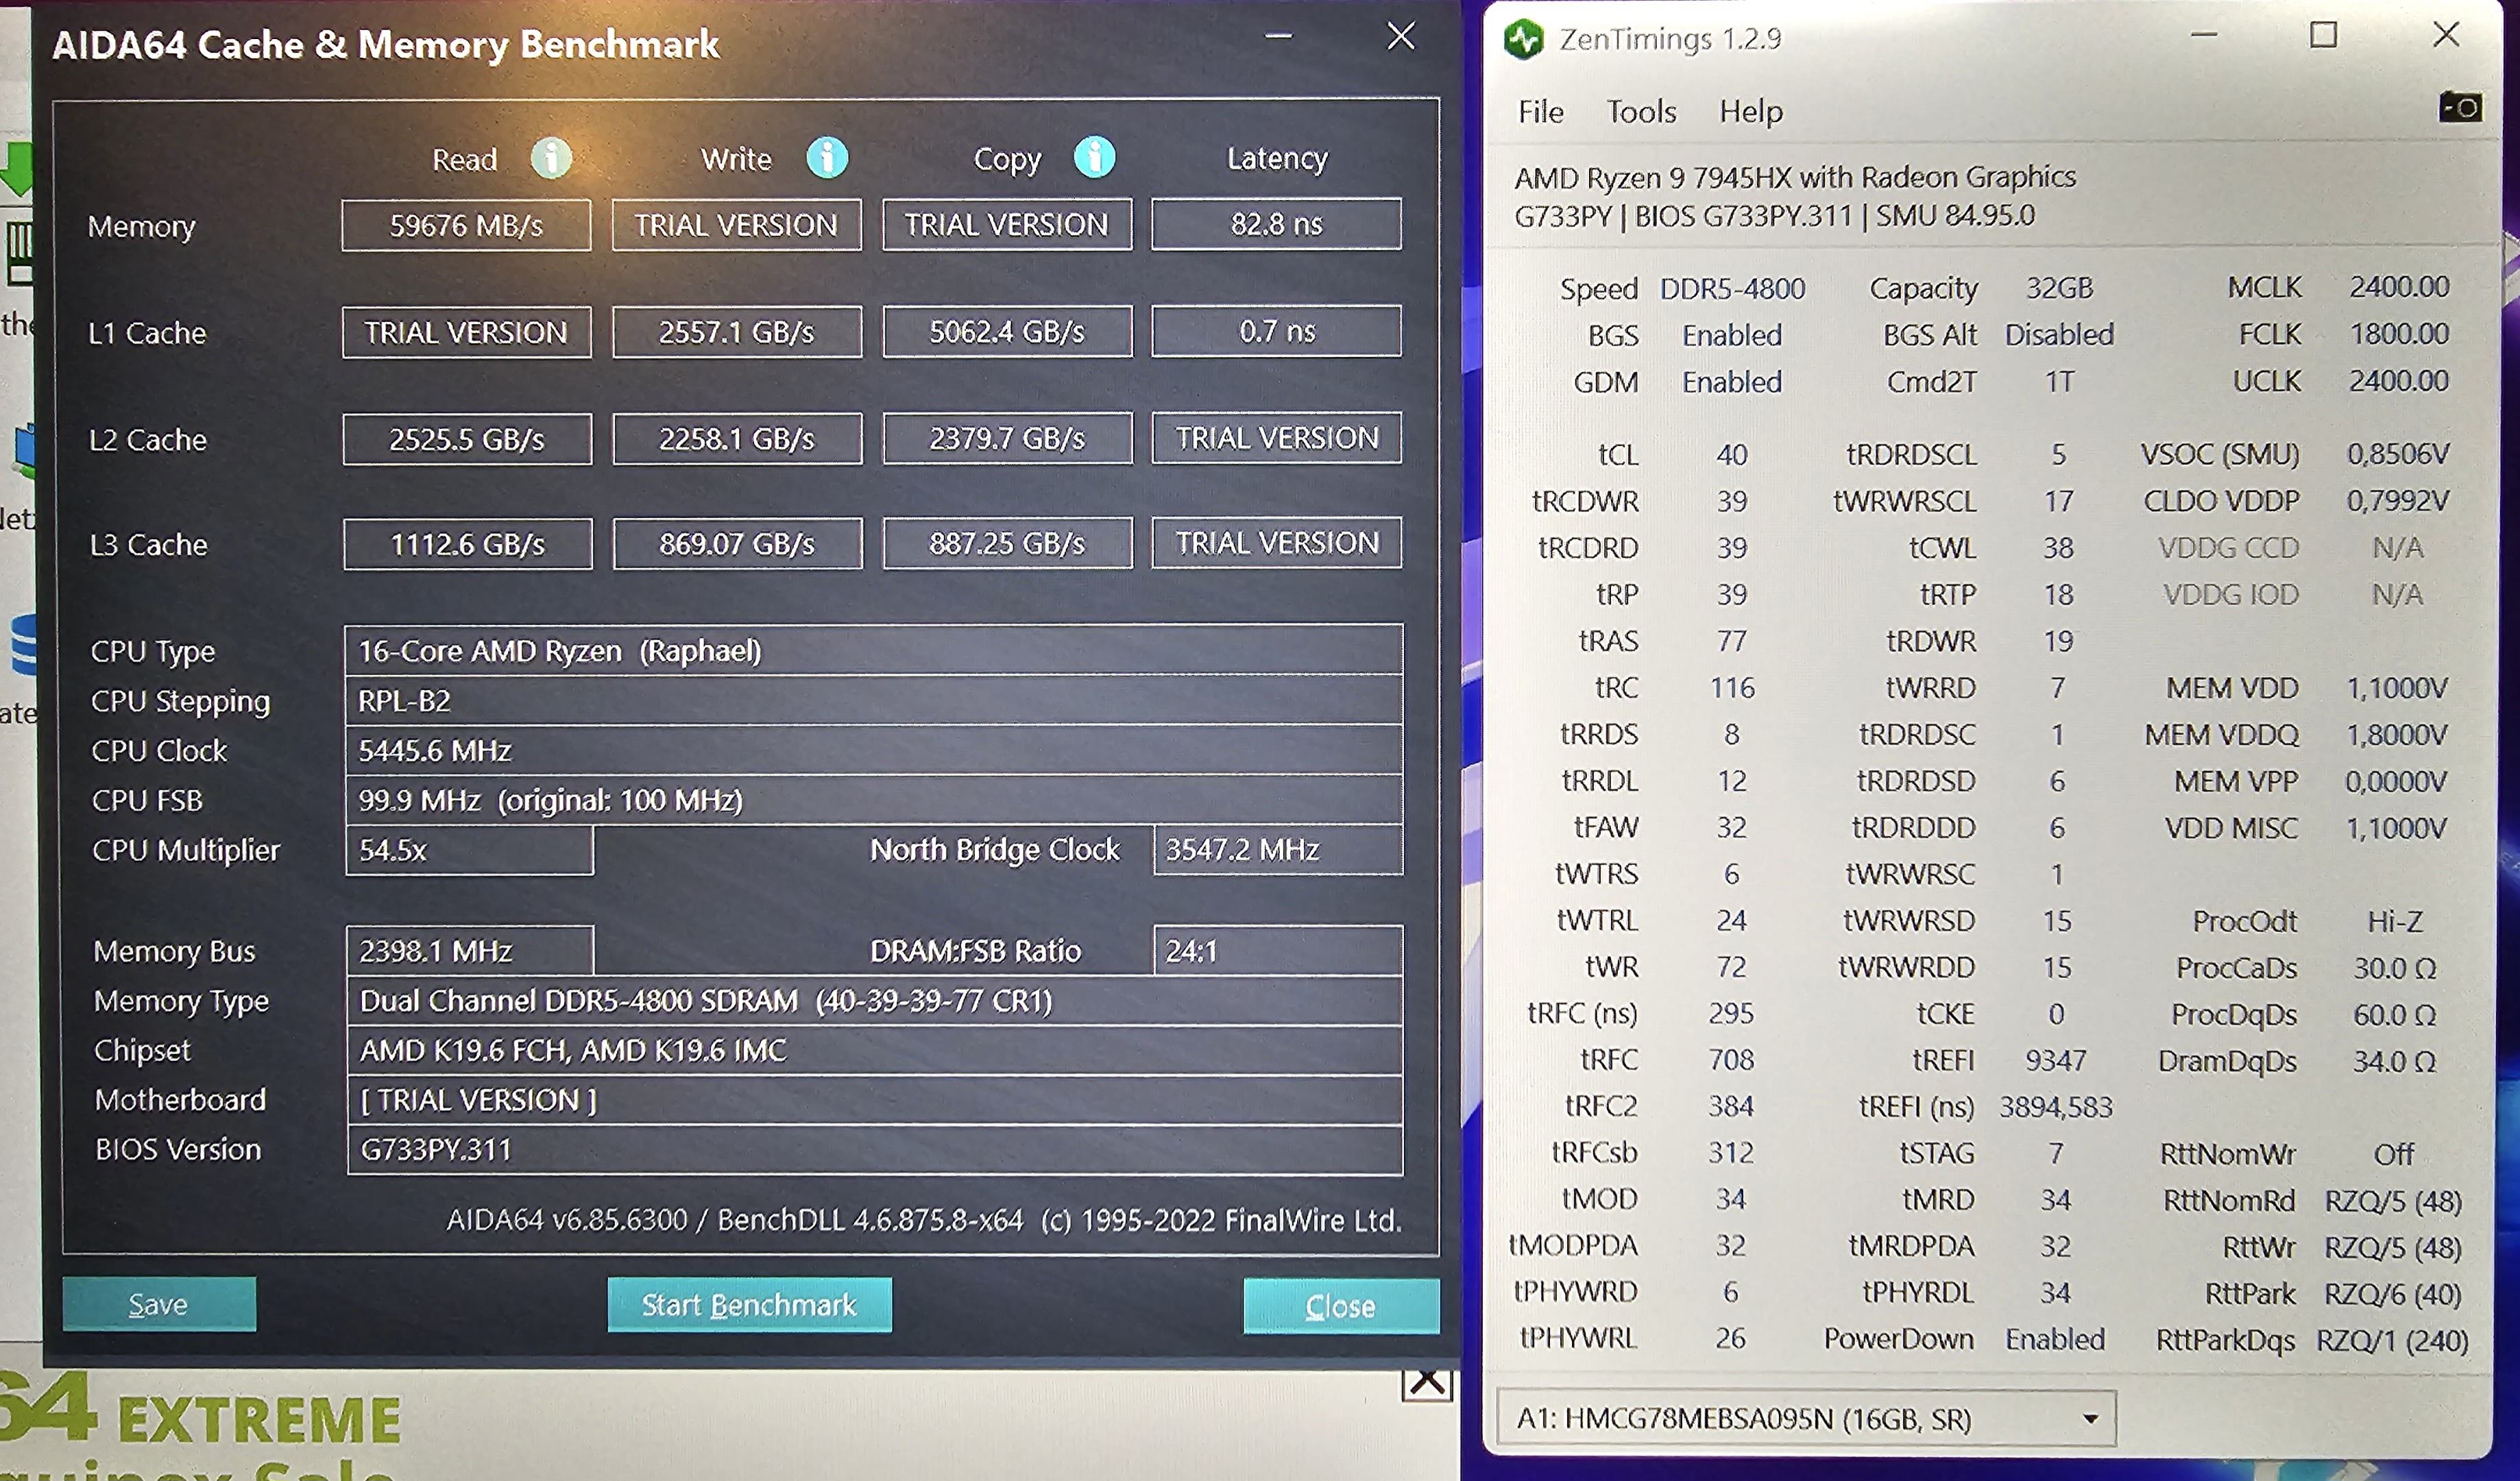2520x1481 pixels.
Task: Click the L1 Cache latency 0.7 ns cell
Action: coord(1276,330)
